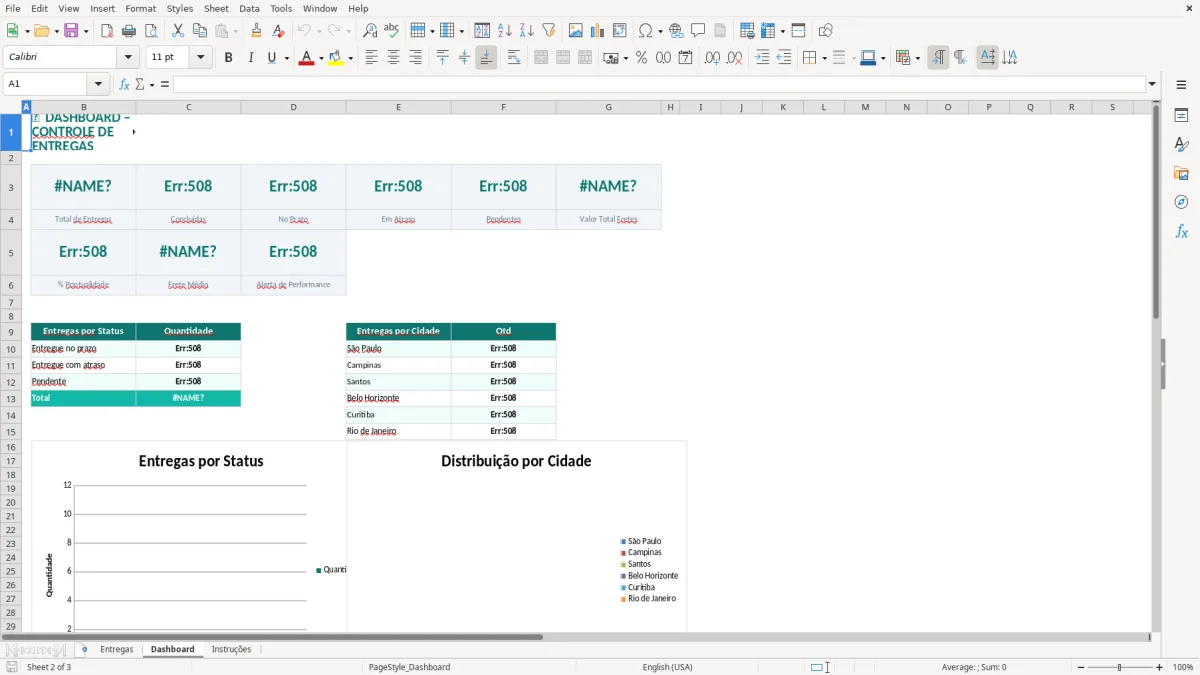The image size is (1200, 675).
Task: Click Increase Indent icon
Action: point(762,58)
